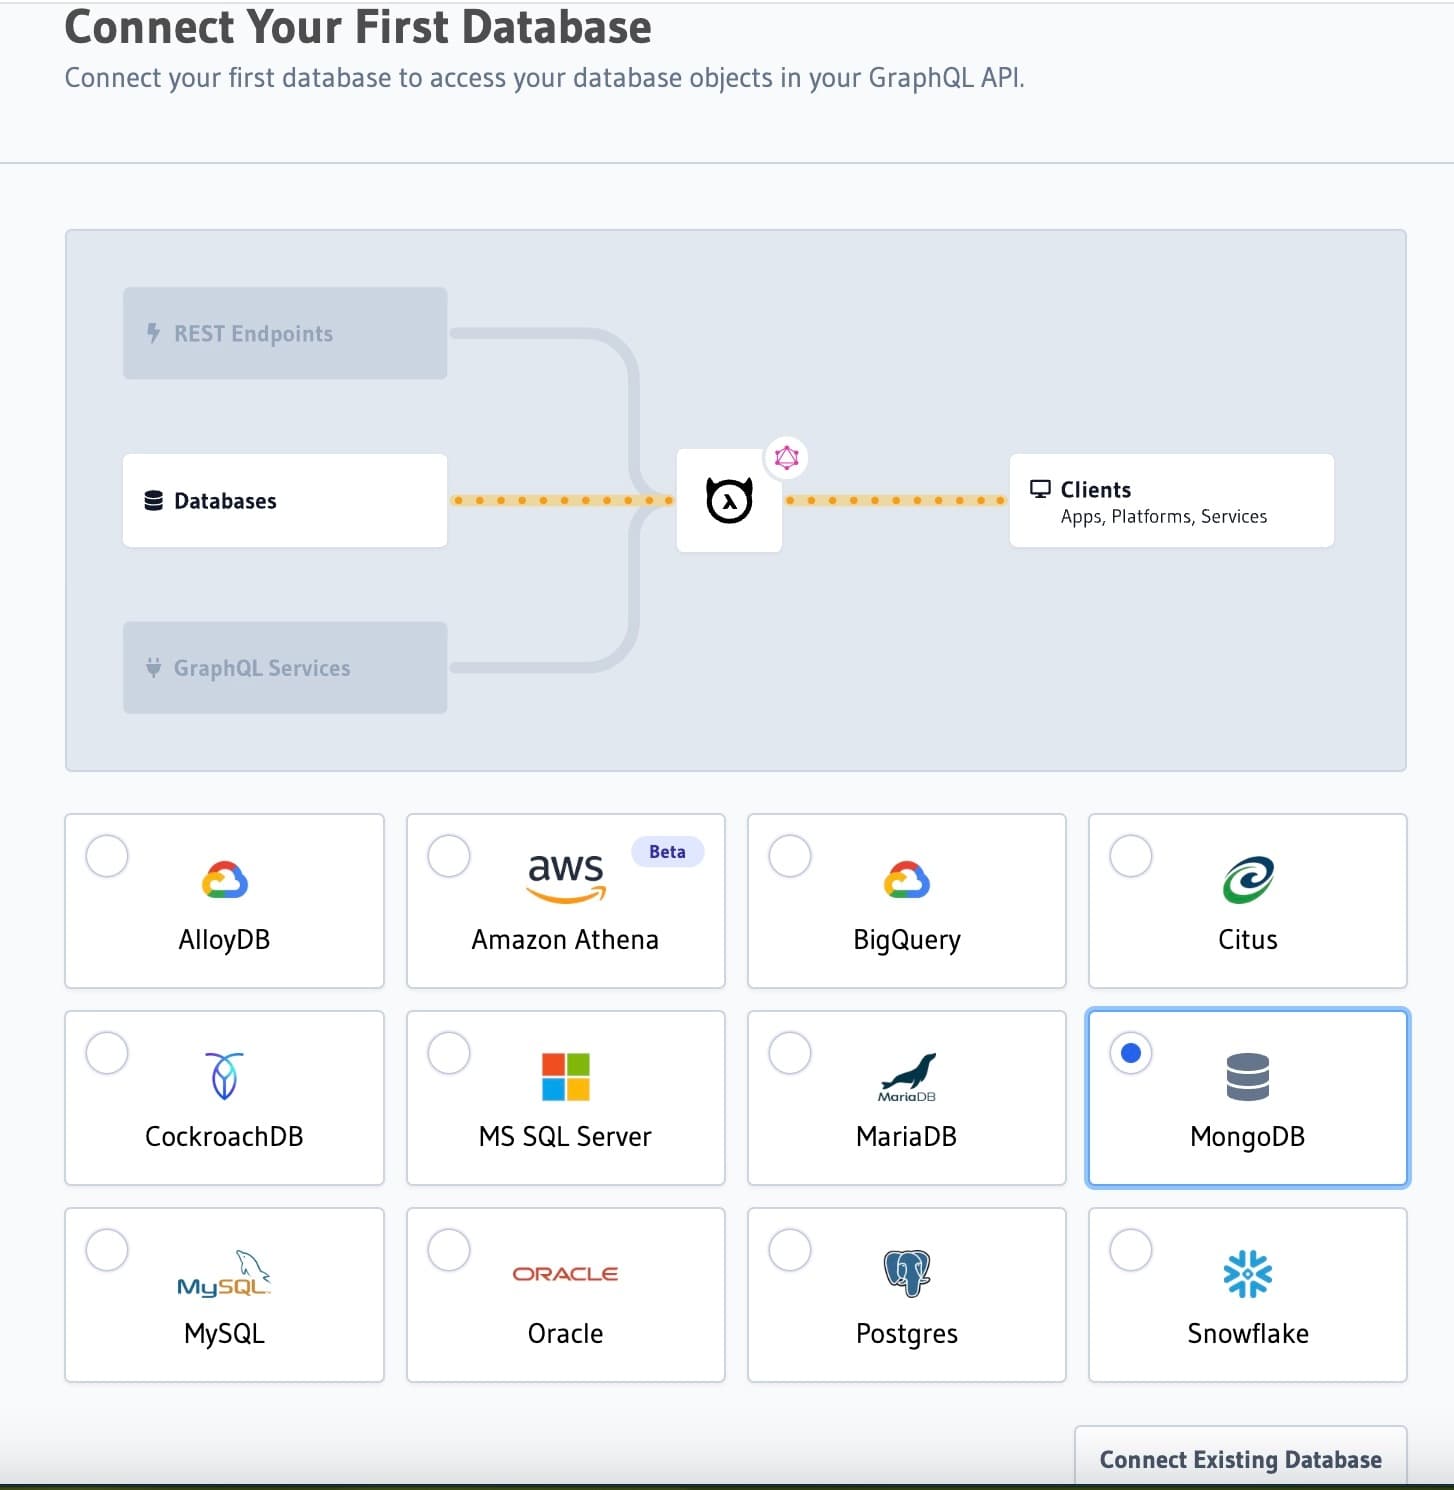Click the MariaDB seal logo
The height and width of the screenshot is (1490, 1454).
907,1077
